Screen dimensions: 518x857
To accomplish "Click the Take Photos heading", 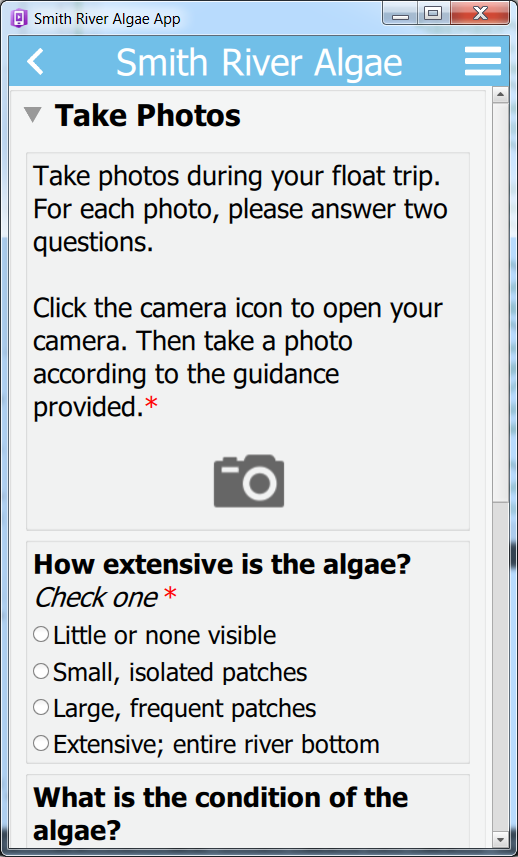I will click(148, 115).
